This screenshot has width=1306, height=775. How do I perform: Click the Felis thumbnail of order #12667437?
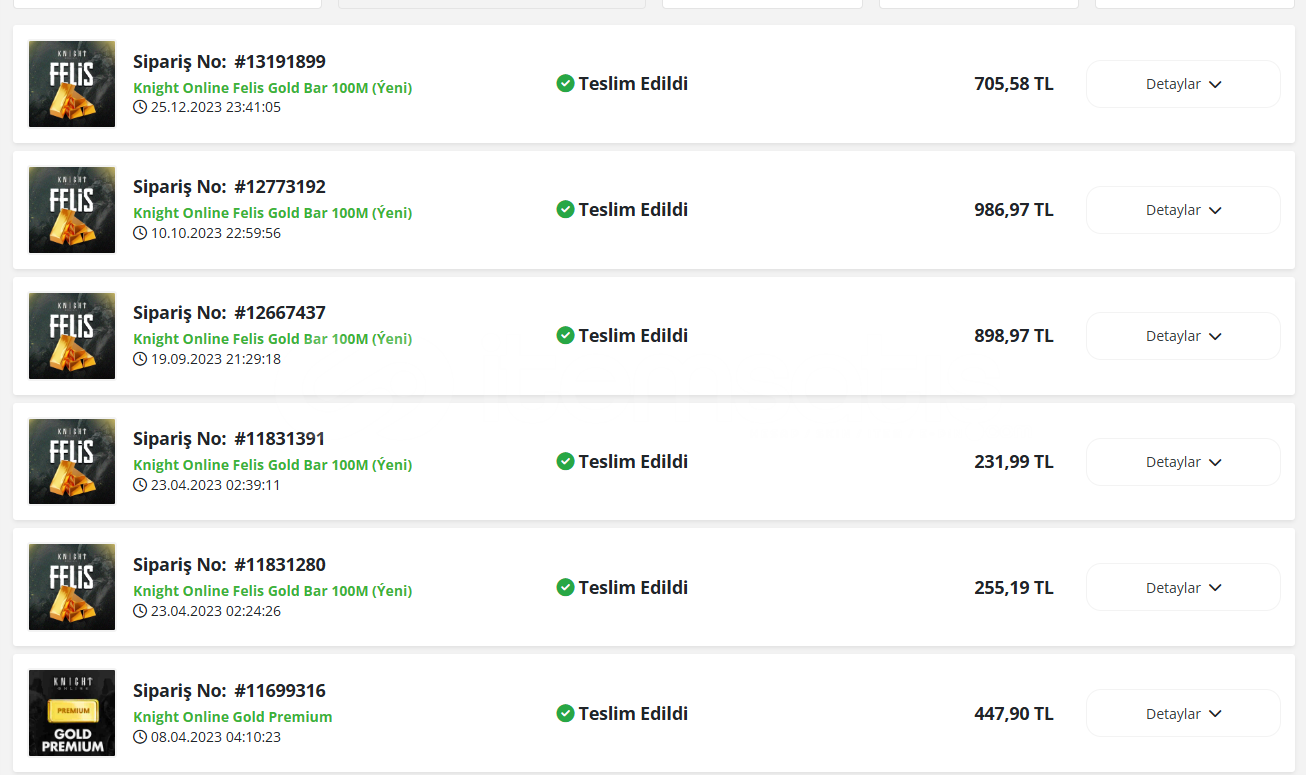click(72, 336)
